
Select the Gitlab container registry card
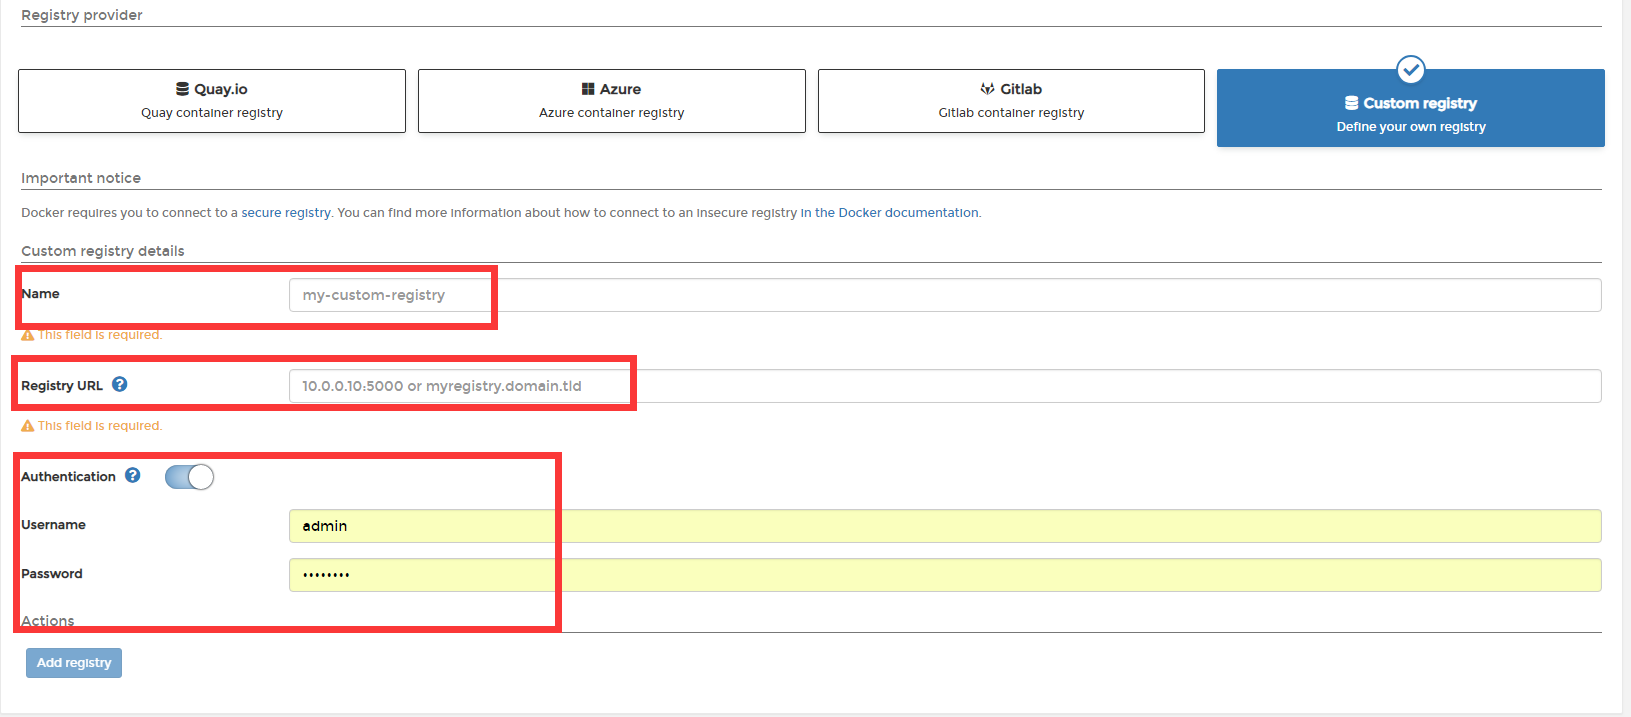[1011, 101]
